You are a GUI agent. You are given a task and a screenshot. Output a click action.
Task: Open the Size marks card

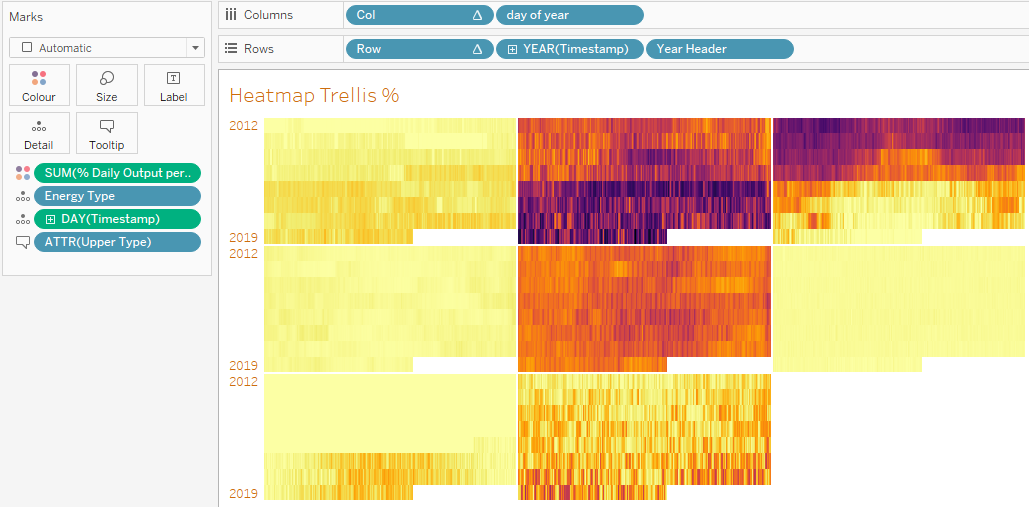[x=106, y=85]
